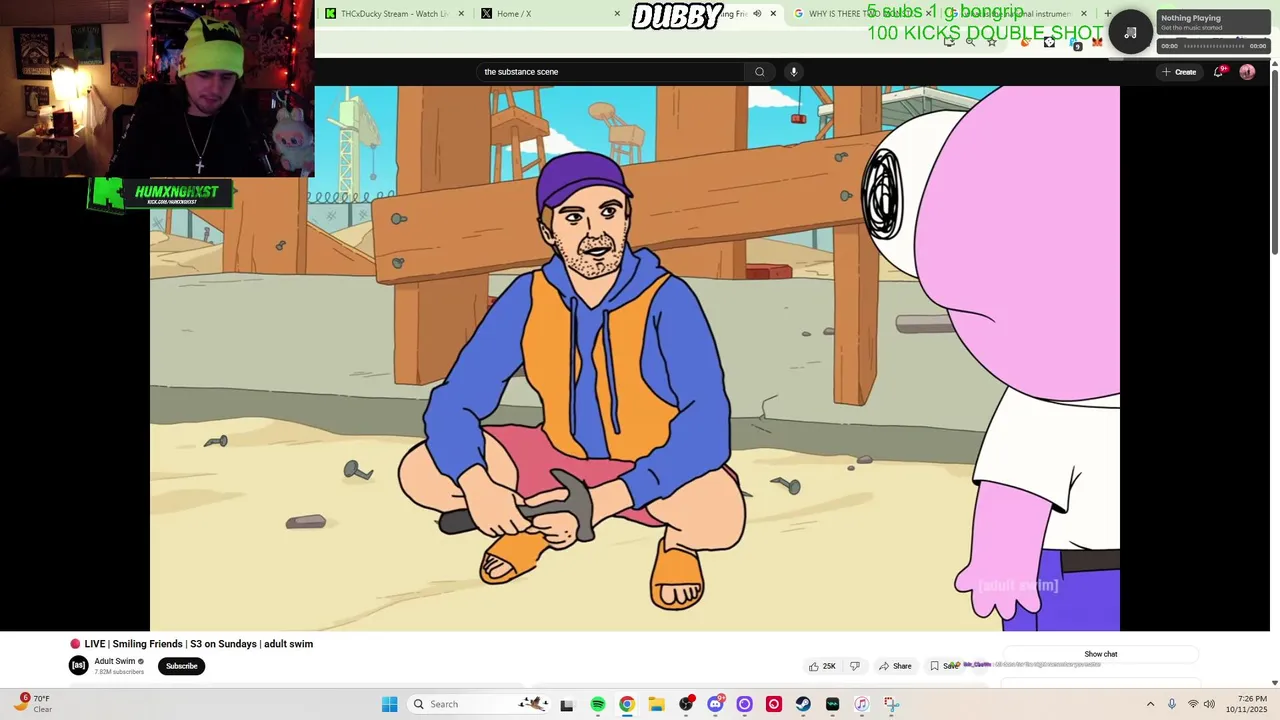
Task: Switch to THCxDucky Stream browser tab
Action: pyautogui.click(x=395, y=14)
